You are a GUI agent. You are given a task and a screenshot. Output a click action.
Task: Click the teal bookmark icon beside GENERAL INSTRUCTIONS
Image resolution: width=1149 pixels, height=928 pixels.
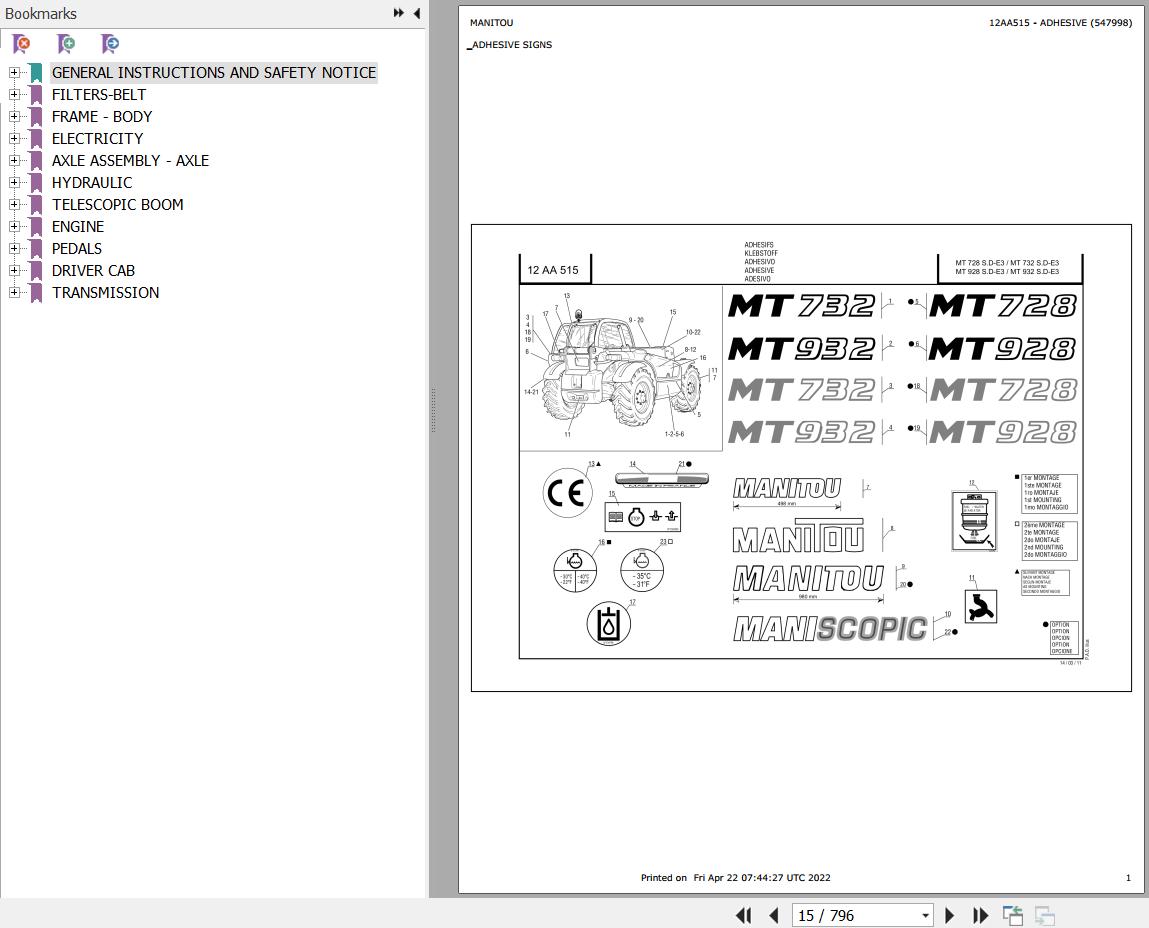click(36, 73)
